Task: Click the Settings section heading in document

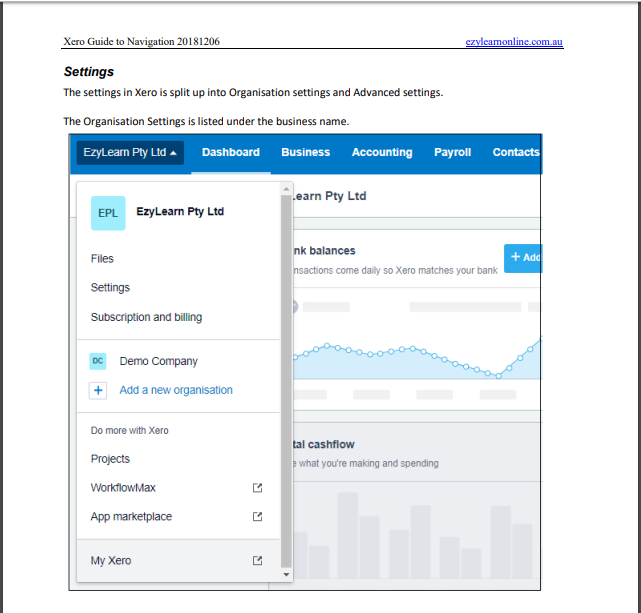Action: (x=89, y=72)
